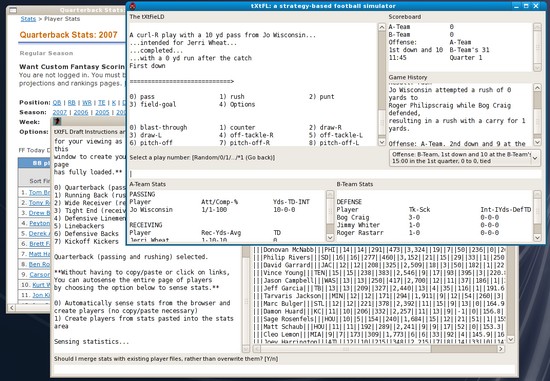Click Game History scroll down arrow
Image resolution: width=550 pixels, height=381 pixels.
click(537, 142)
